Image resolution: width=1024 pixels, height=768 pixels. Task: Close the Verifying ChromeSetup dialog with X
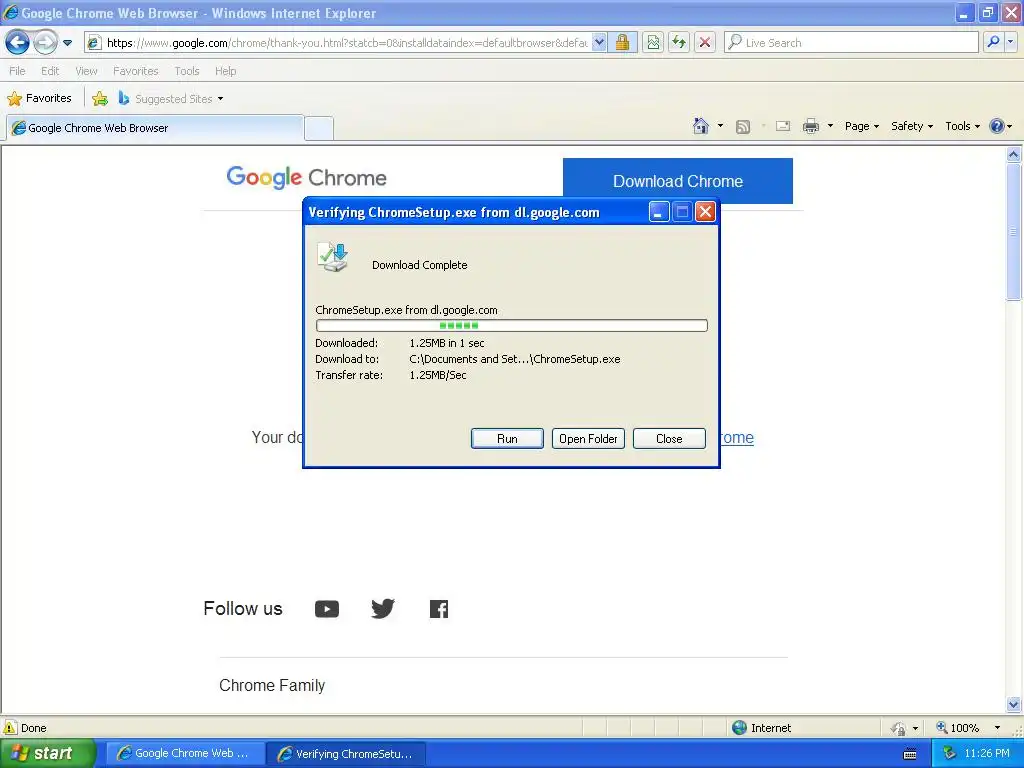point(705,212)
